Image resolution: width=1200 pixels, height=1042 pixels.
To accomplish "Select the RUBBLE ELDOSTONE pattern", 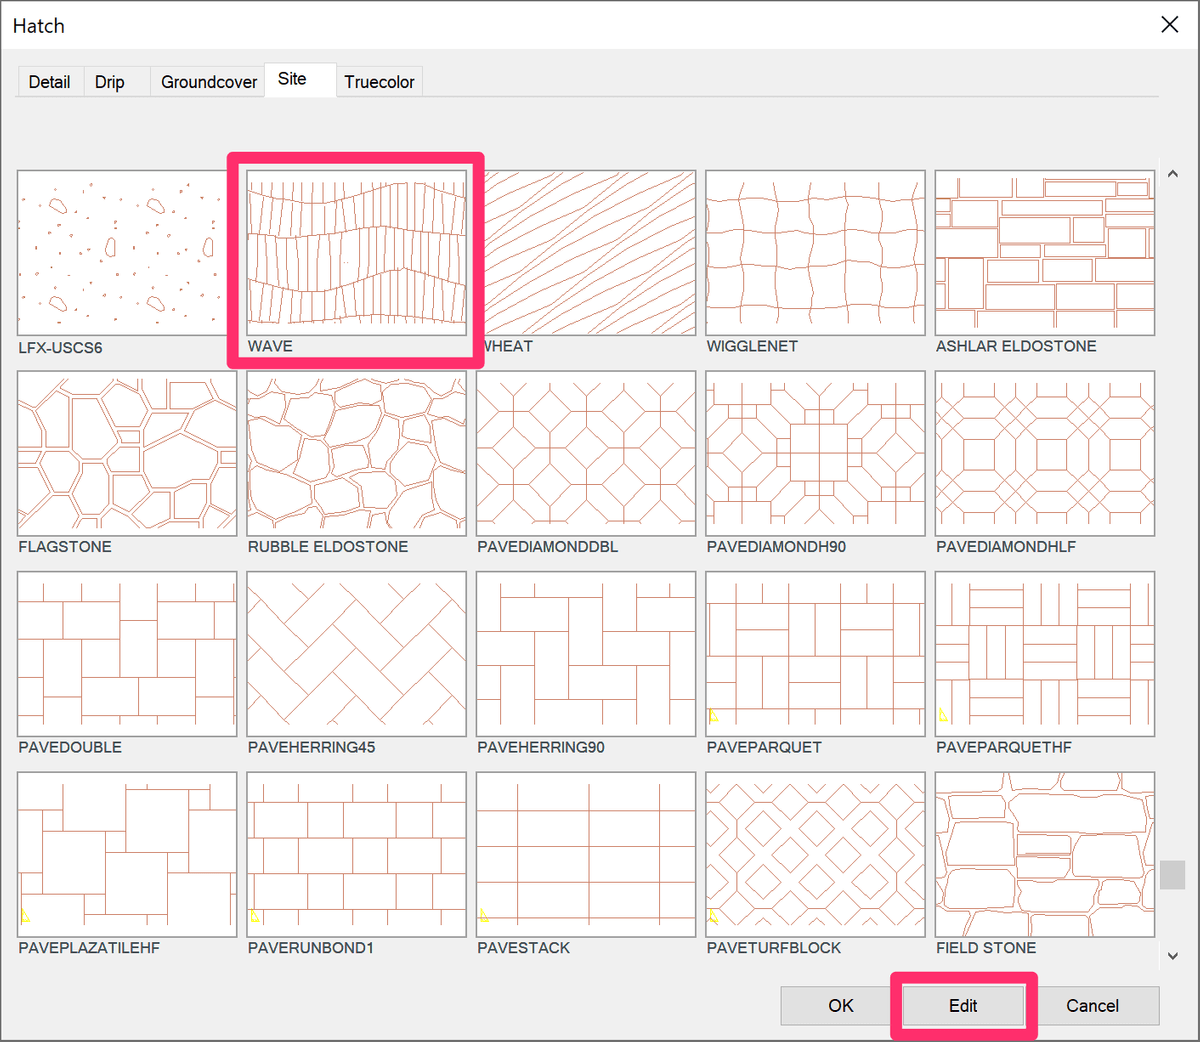I will point(355,453).
